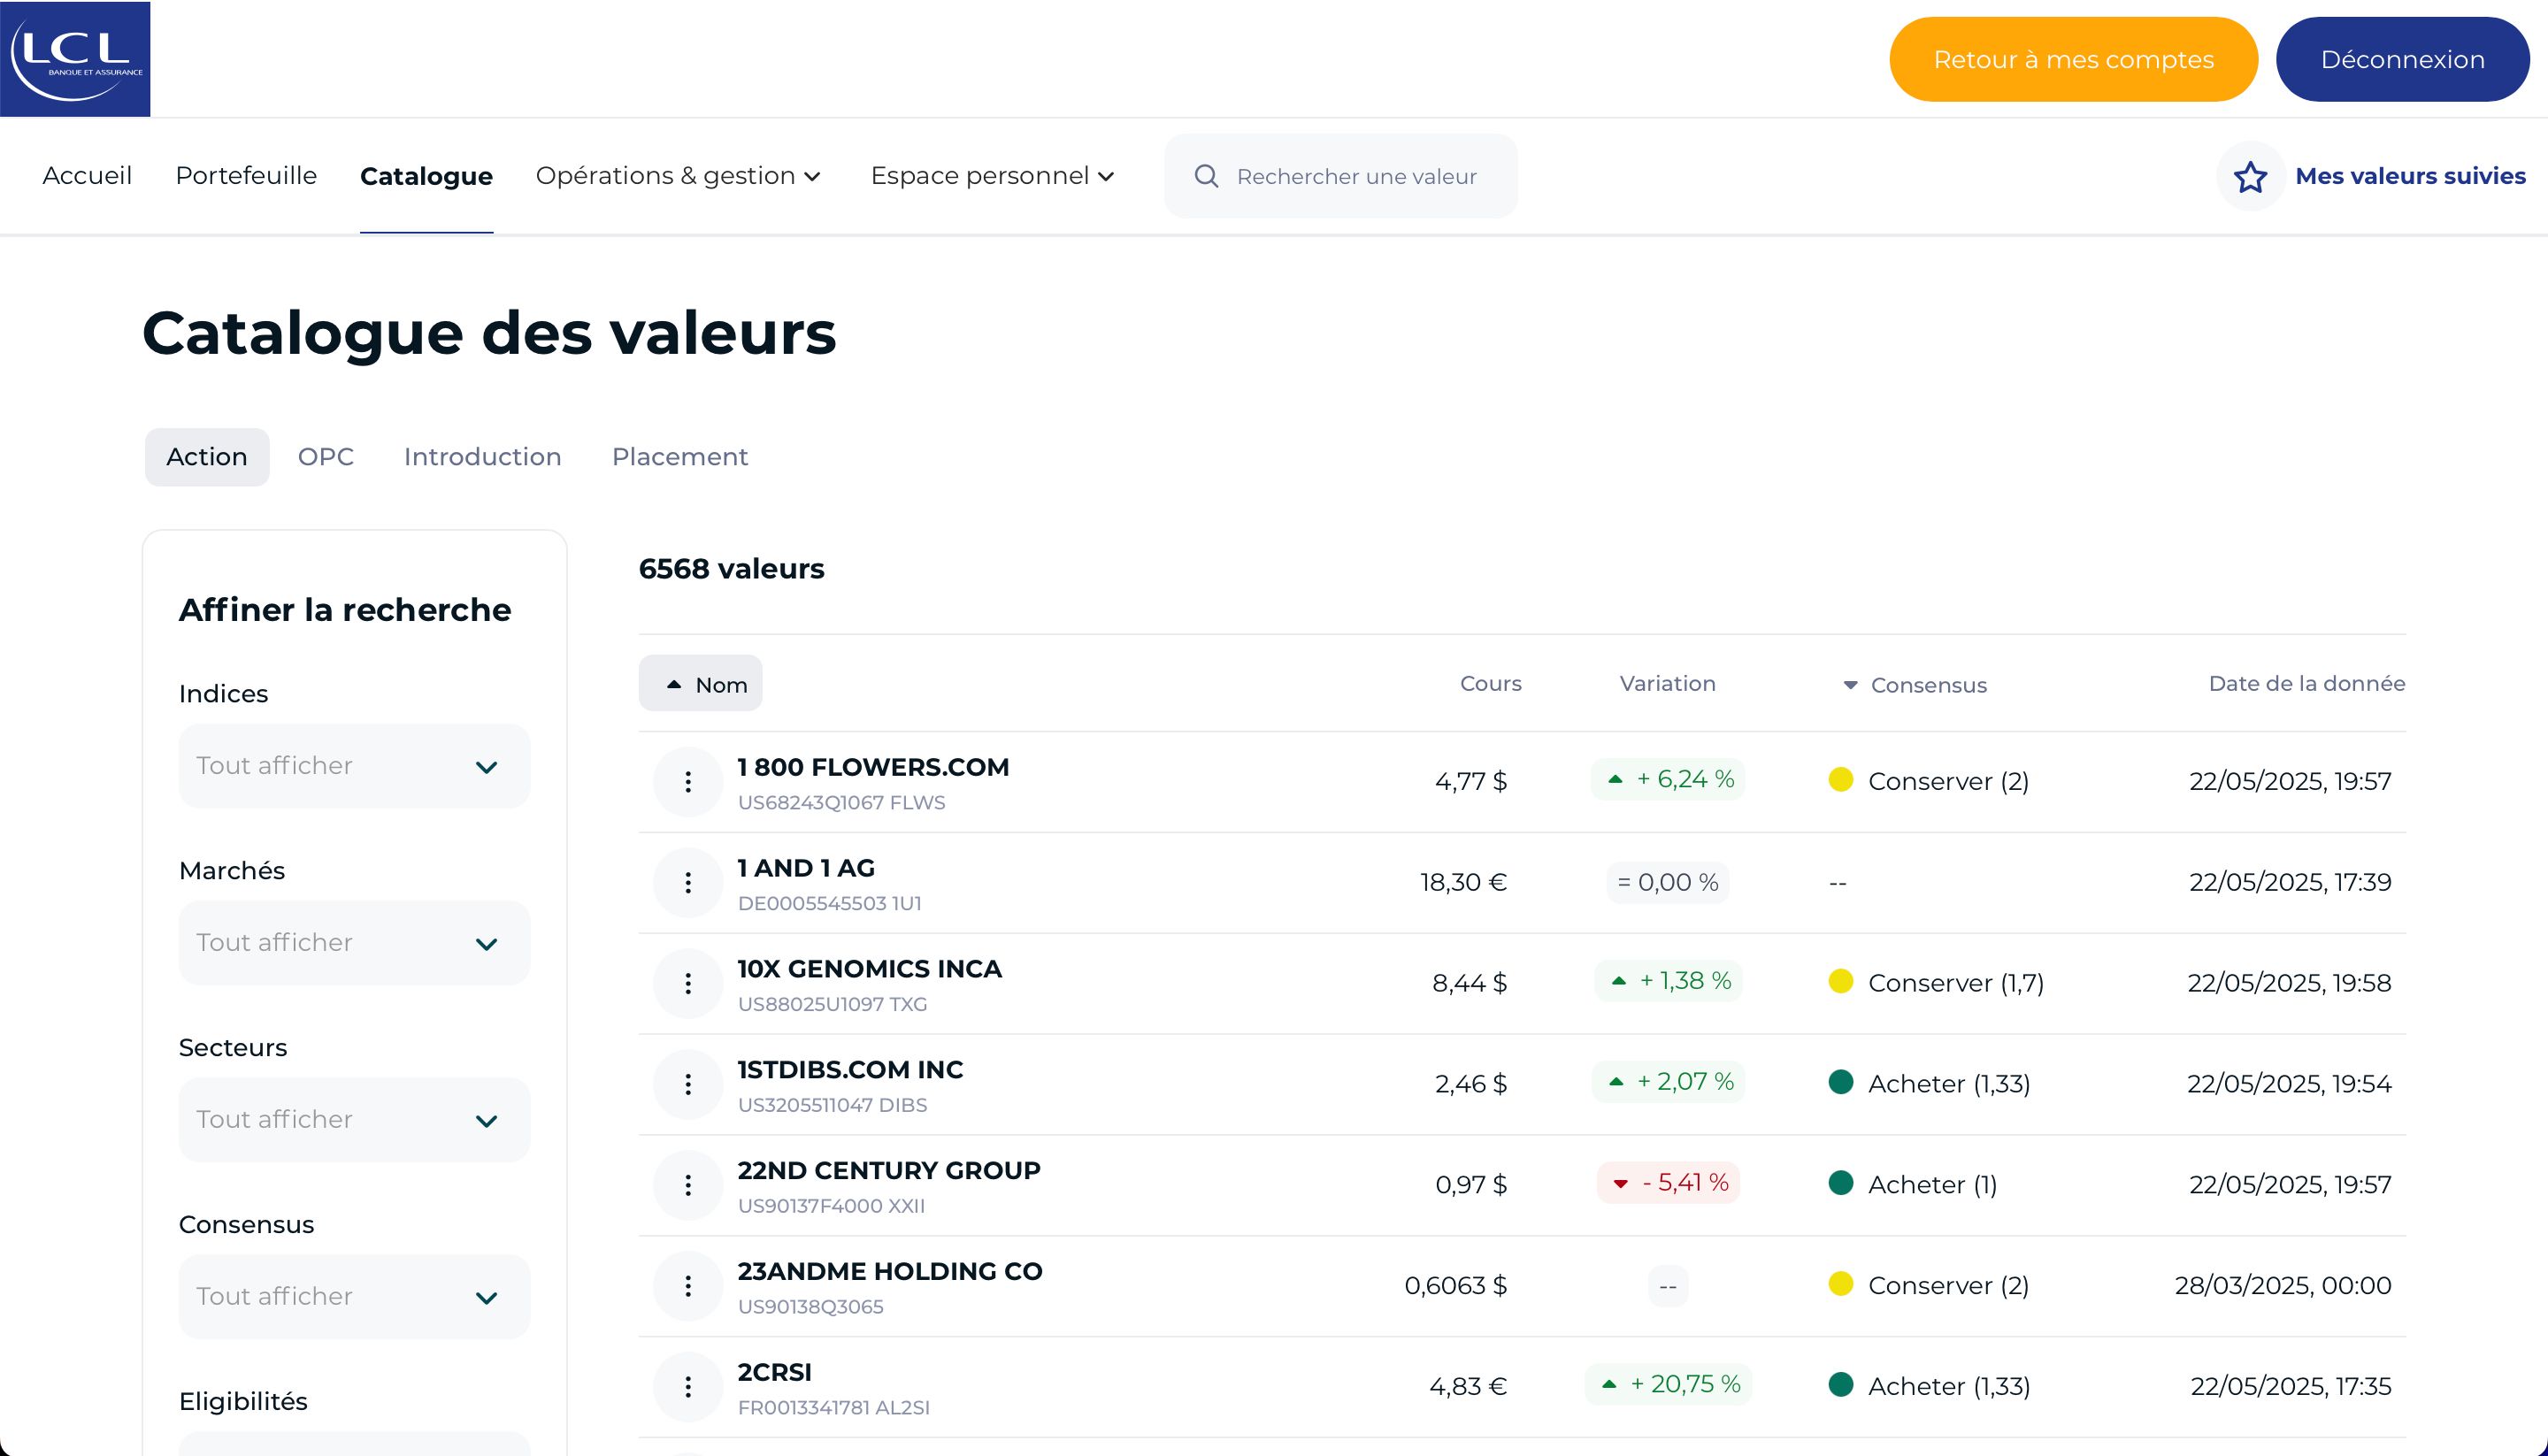The height and width of the screenshot is (1456, 2548).
Task: Switch to the OPC tab
Action: pos(326,457)
